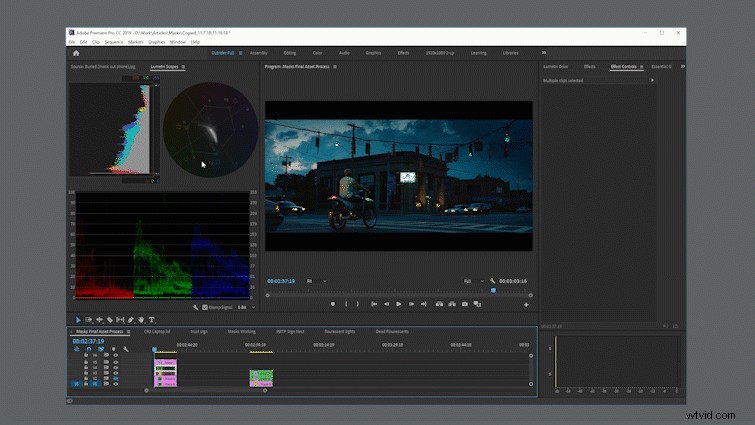Select the Type tool
Viewport: 755px width, 425px height.
pyautogui.click(x=152, y=320)
